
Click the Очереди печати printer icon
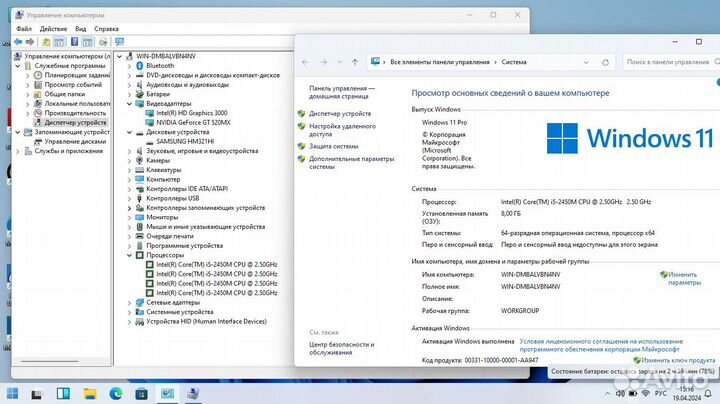pyautogui.click(x=140, y=236)
